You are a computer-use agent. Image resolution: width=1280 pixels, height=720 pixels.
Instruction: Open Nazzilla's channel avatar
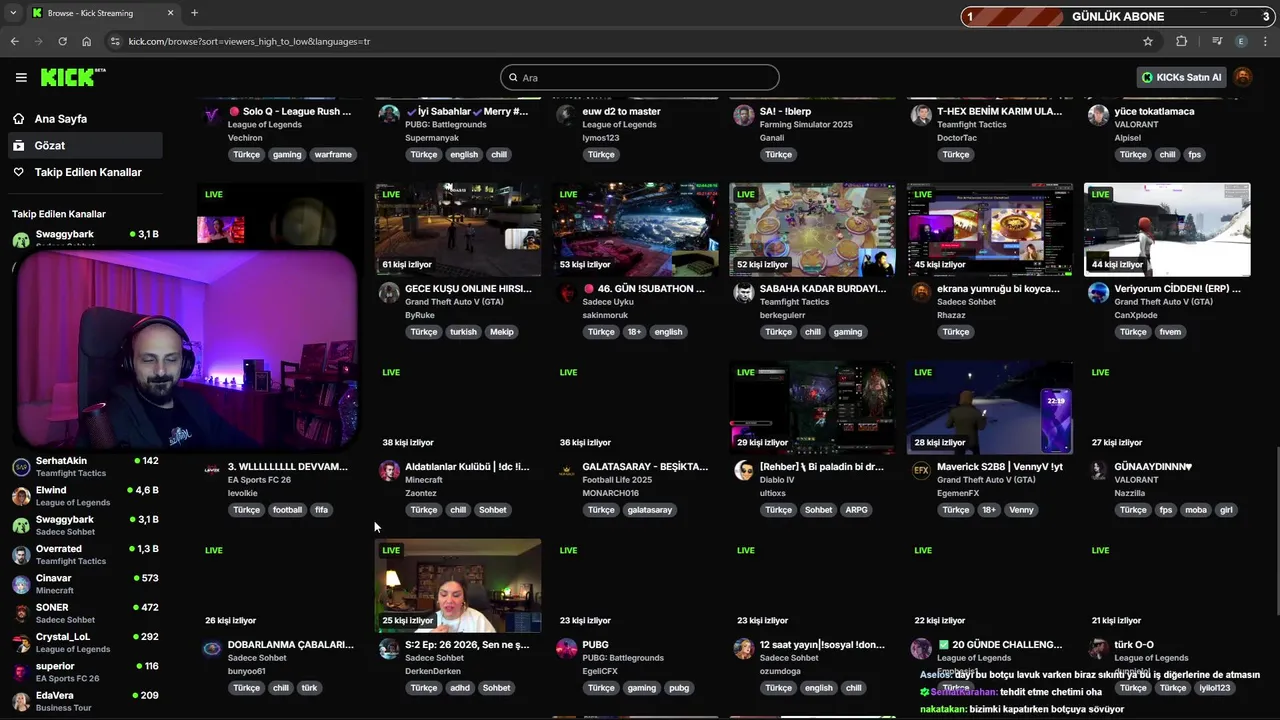(x=1098, y=470)
